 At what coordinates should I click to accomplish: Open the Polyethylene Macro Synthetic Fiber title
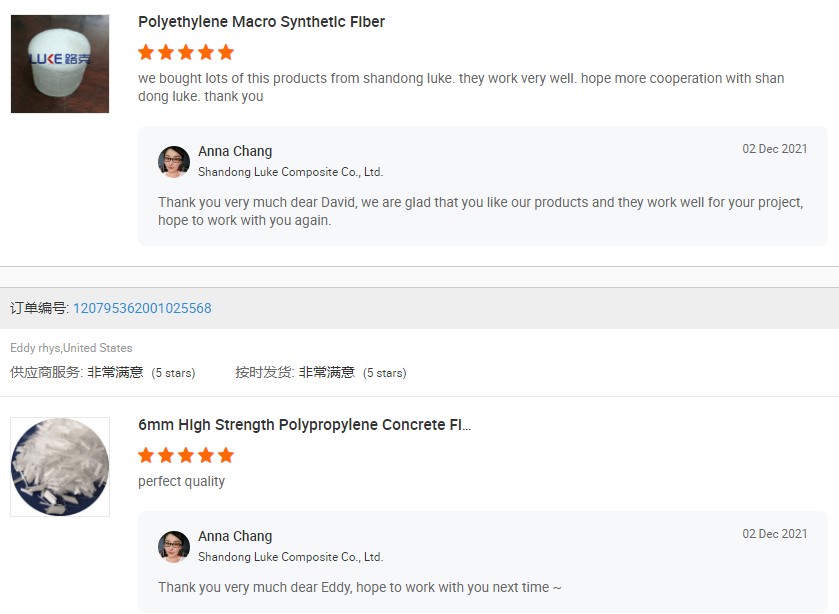click(261, 22)
